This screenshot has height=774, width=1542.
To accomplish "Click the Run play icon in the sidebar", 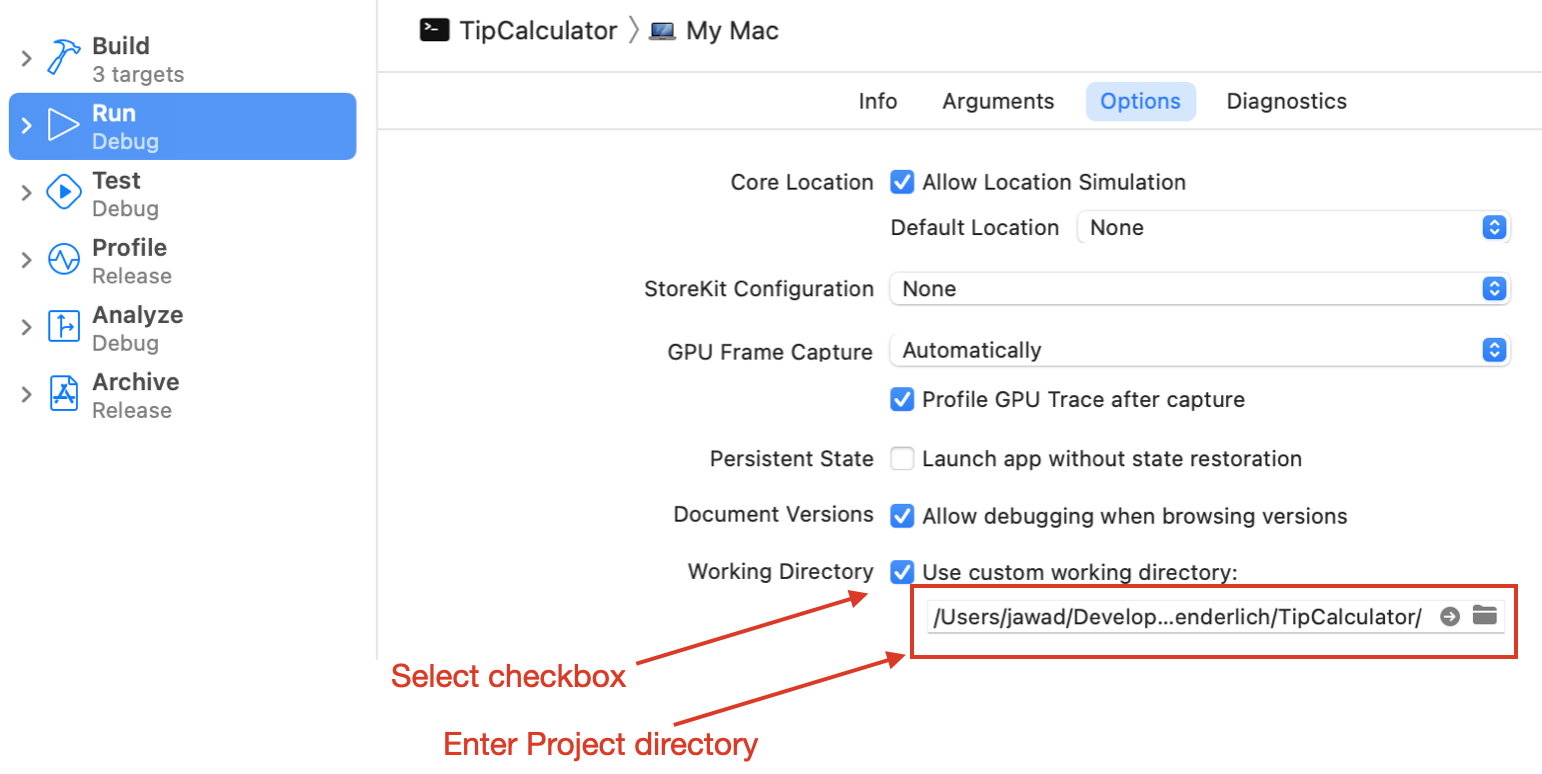I will [x=63, y=125].
